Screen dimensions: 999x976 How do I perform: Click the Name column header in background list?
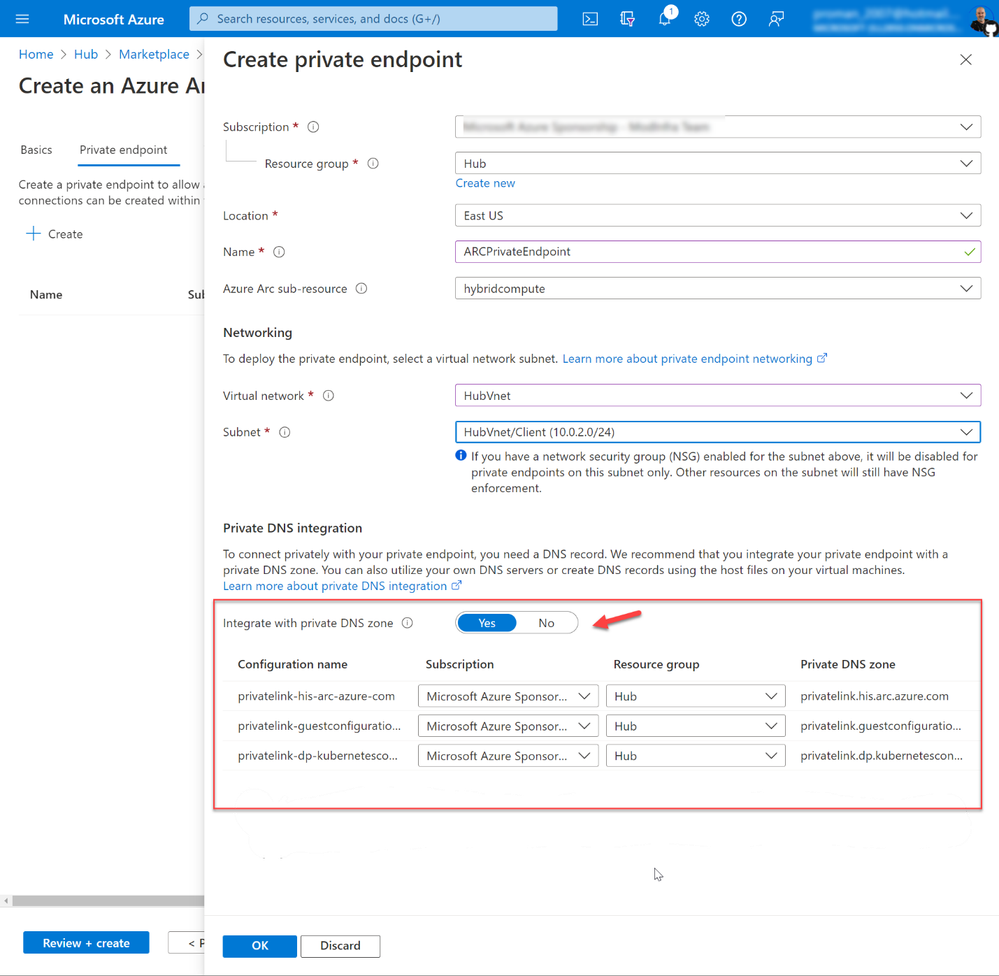(x=46, y=295)
